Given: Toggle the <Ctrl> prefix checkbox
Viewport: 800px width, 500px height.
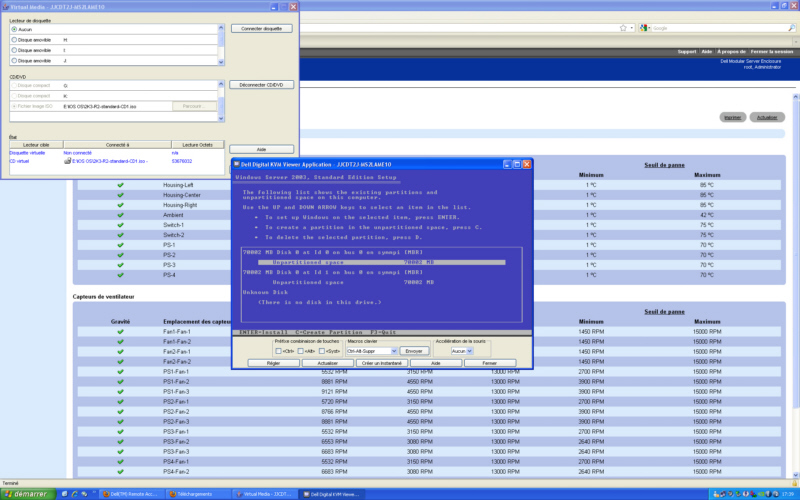Looking at the screenshot, I should pyautogui.click(x=278, y=351).
